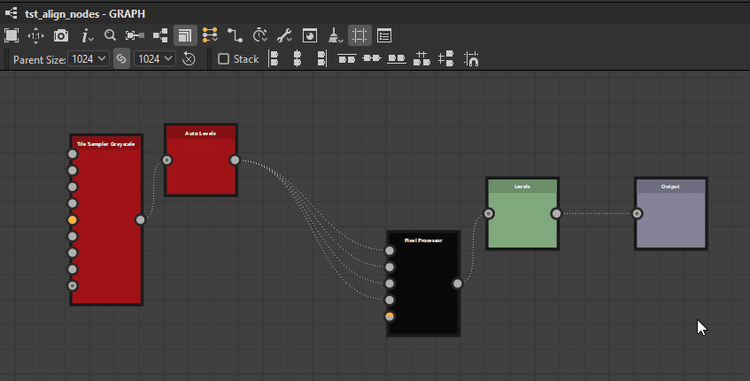Reset zoom to 1:1
This screenshot has width=750, height=381.
point(36,35)
